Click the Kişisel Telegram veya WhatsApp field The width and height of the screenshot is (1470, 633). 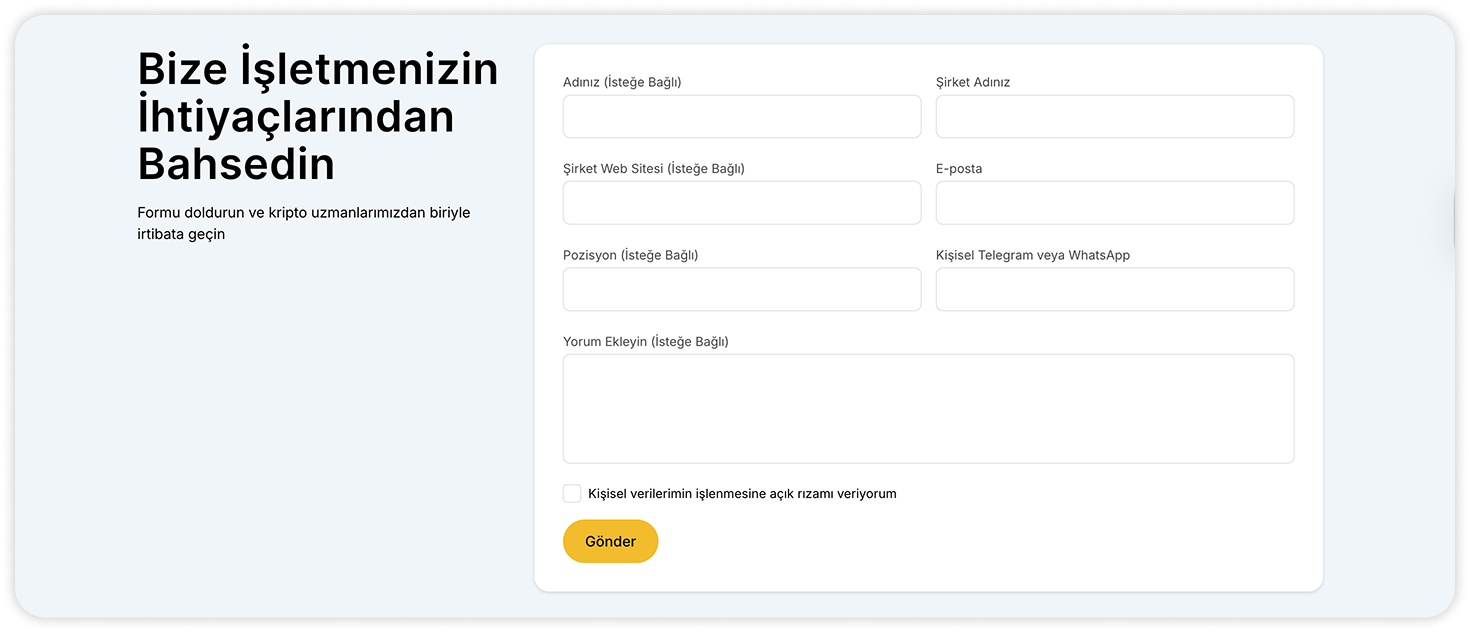(x=1114, y=290)
